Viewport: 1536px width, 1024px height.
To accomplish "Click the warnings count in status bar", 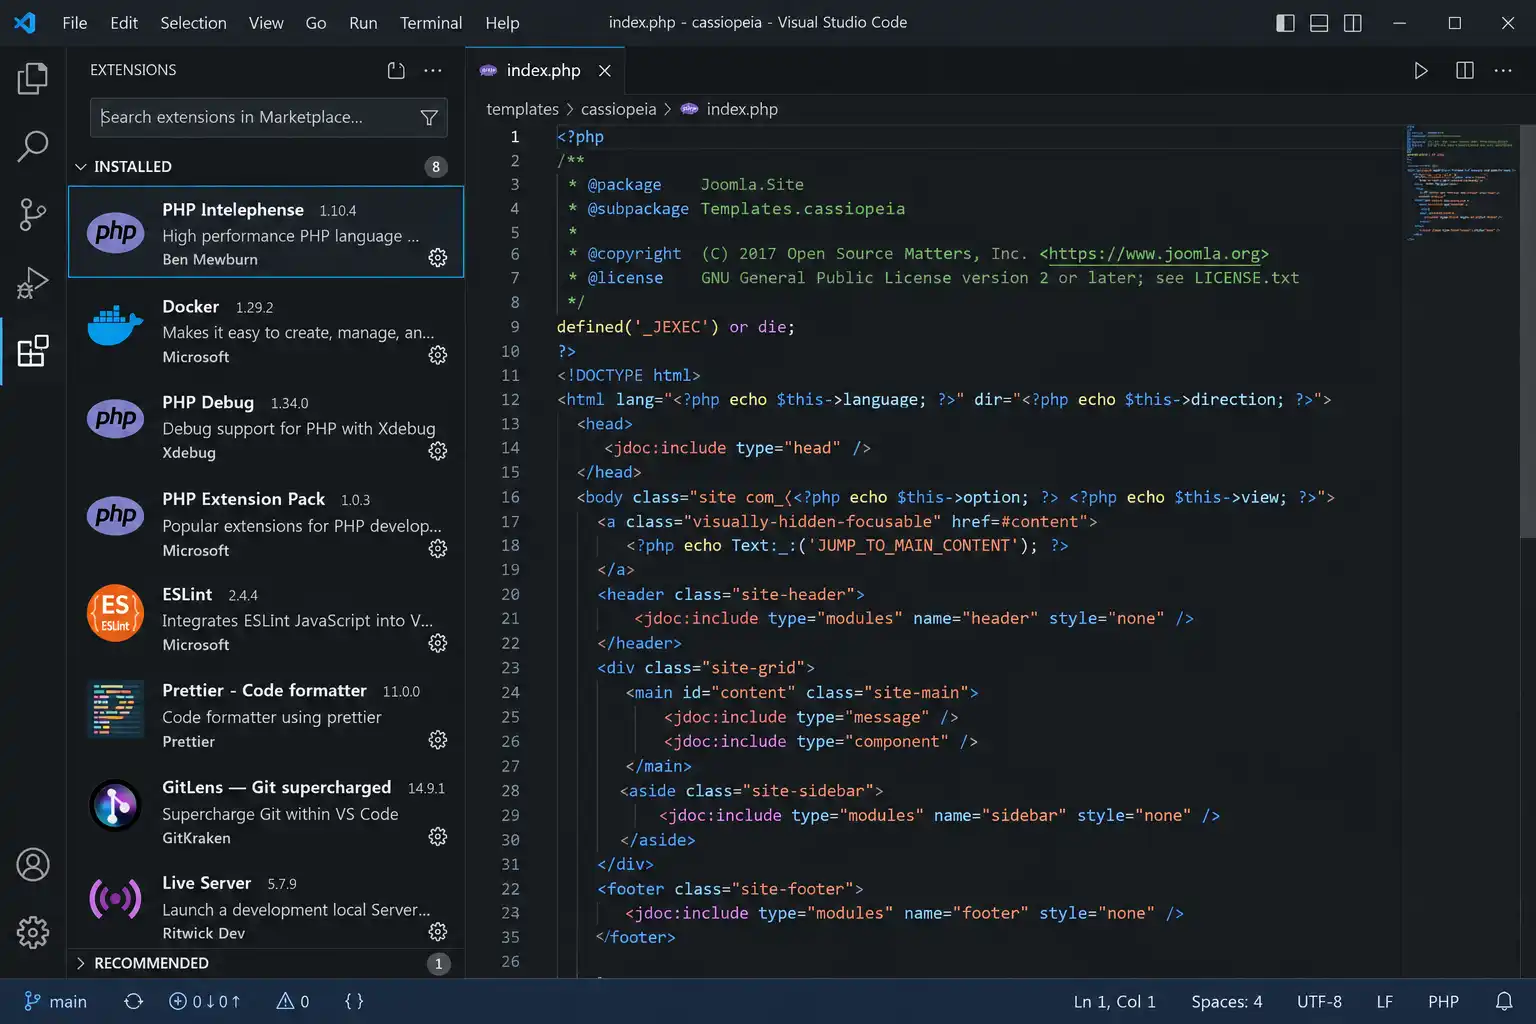I will (292, 1001).
